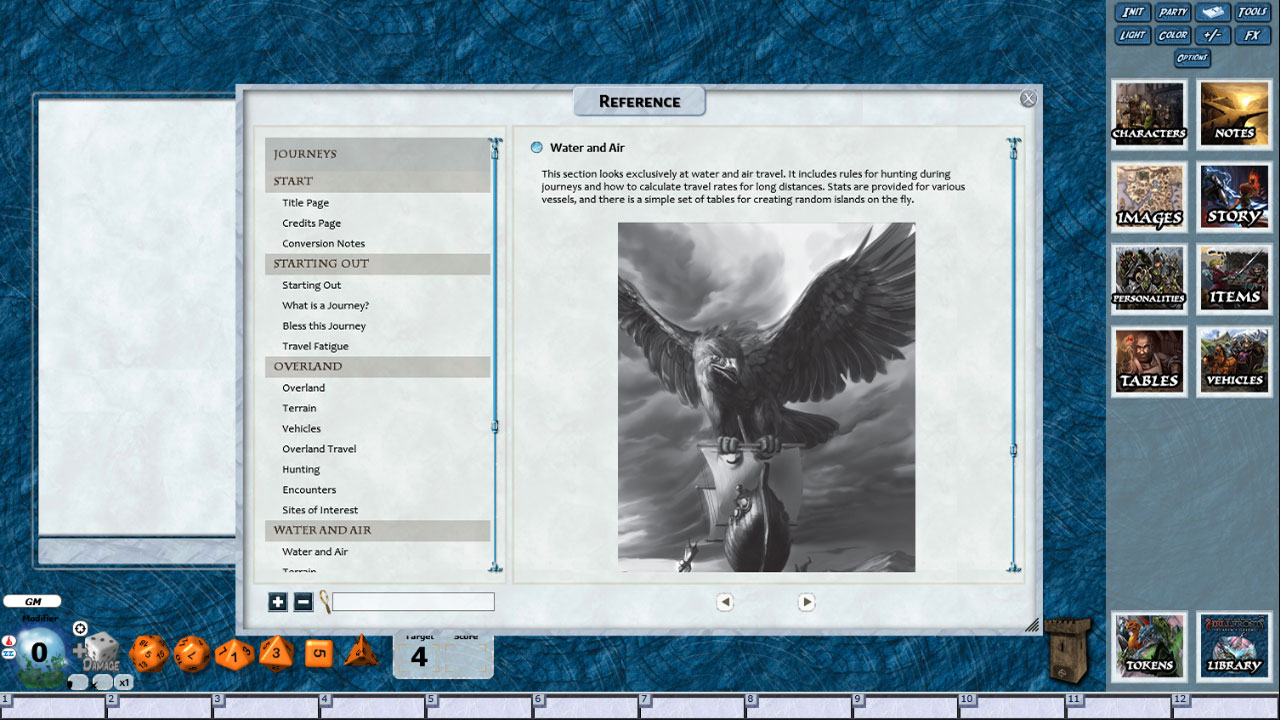Open the Library icon
The image size is (1280, 720).
click(1234, 646)
